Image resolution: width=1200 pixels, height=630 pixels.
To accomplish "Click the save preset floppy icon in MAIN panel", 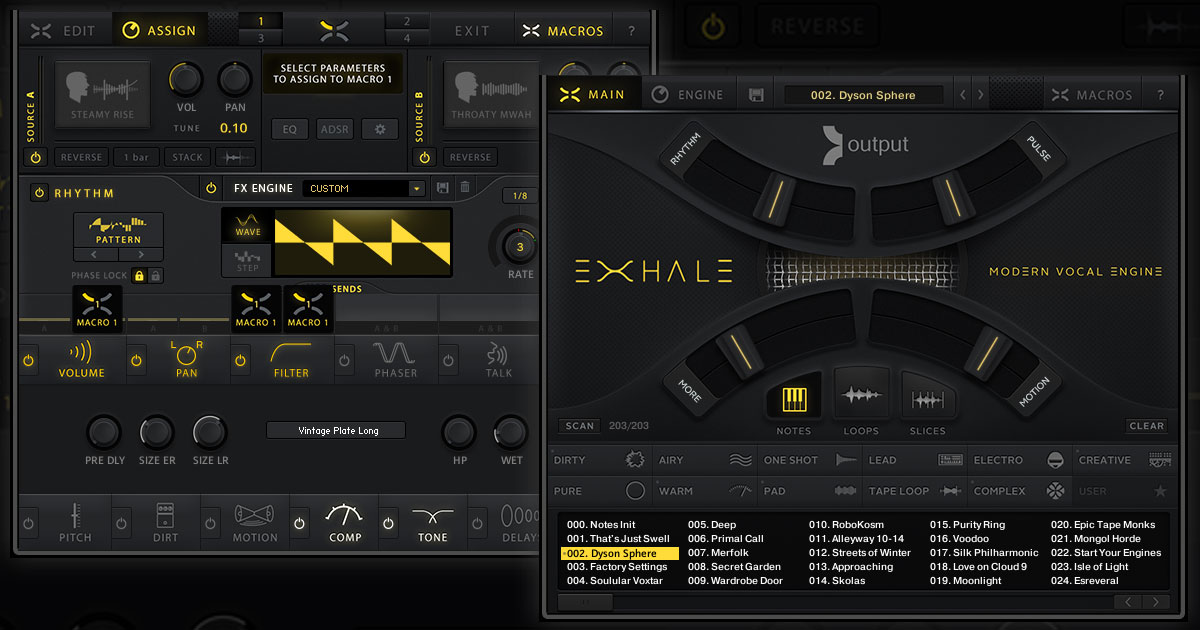I will (x=756, y=95).
